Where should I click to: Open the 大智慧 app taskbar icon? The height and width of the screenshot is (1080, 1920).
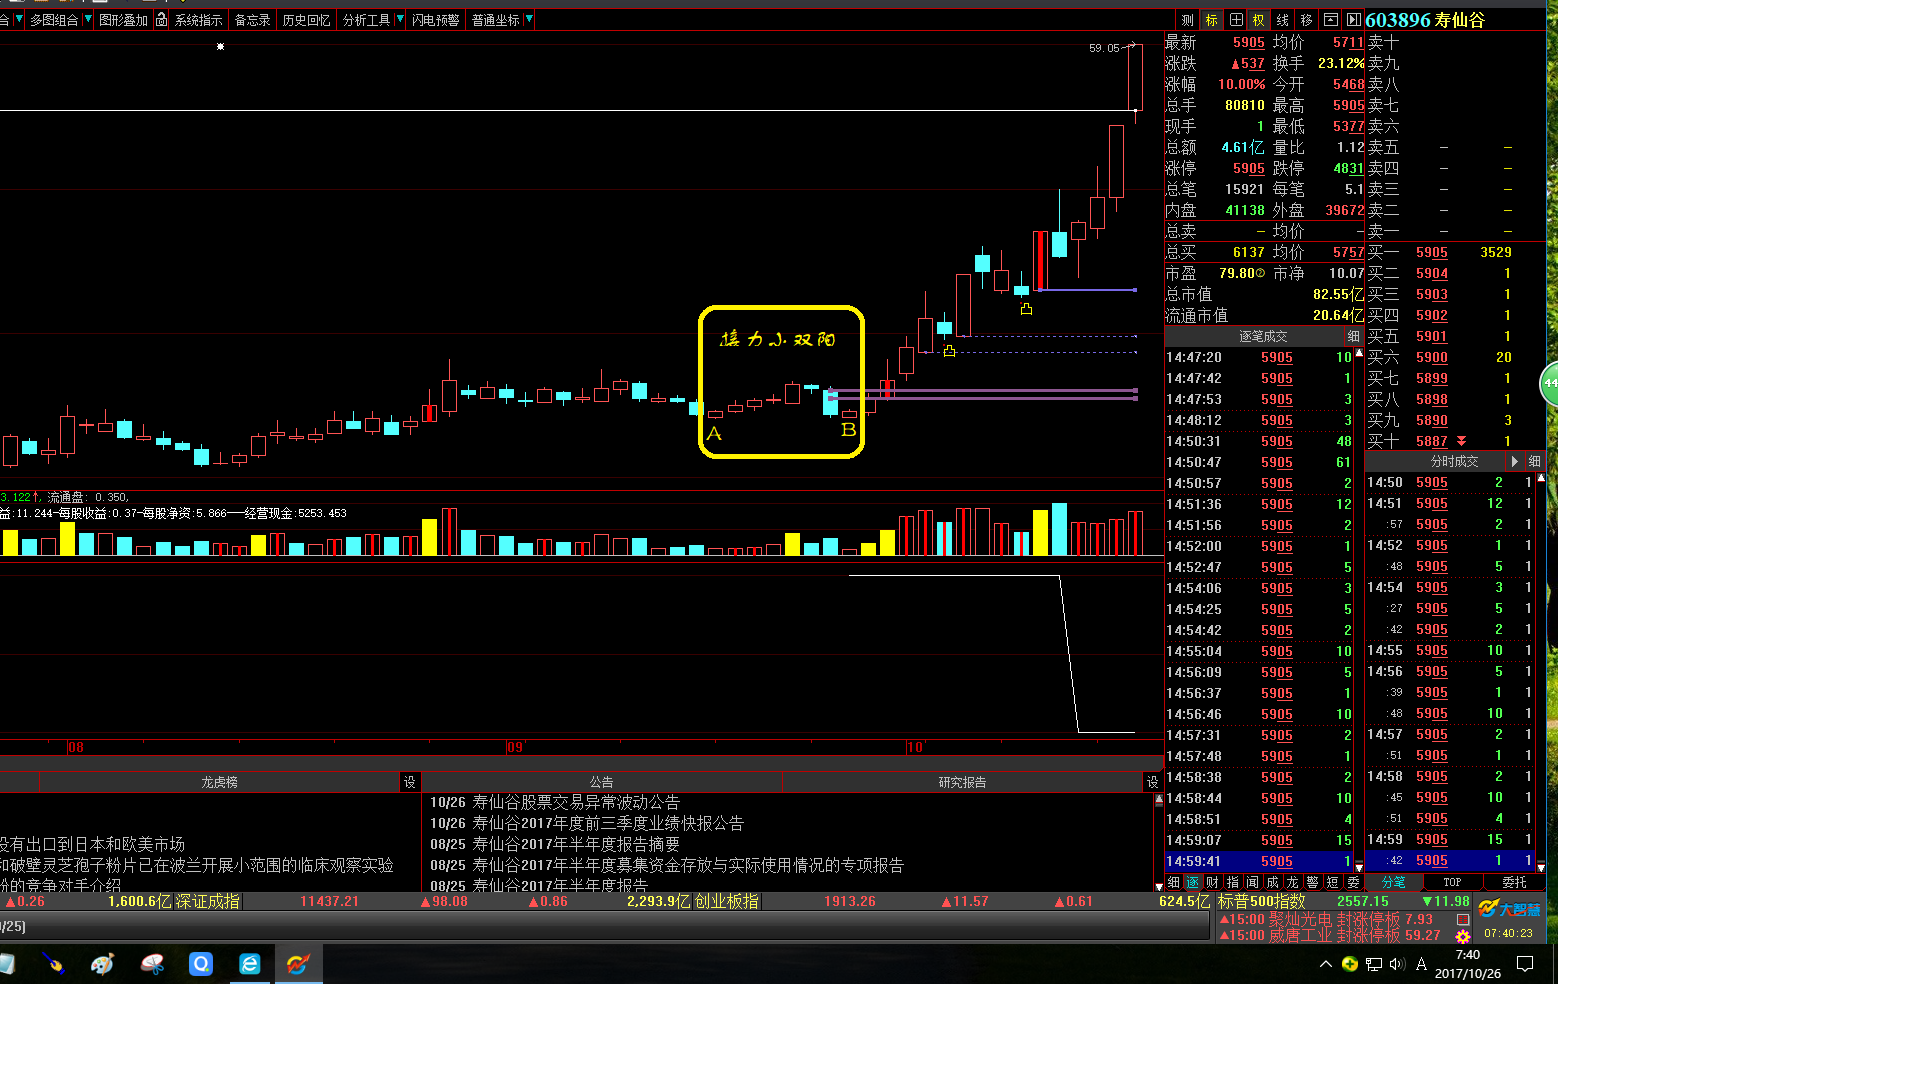pos(298,964)
